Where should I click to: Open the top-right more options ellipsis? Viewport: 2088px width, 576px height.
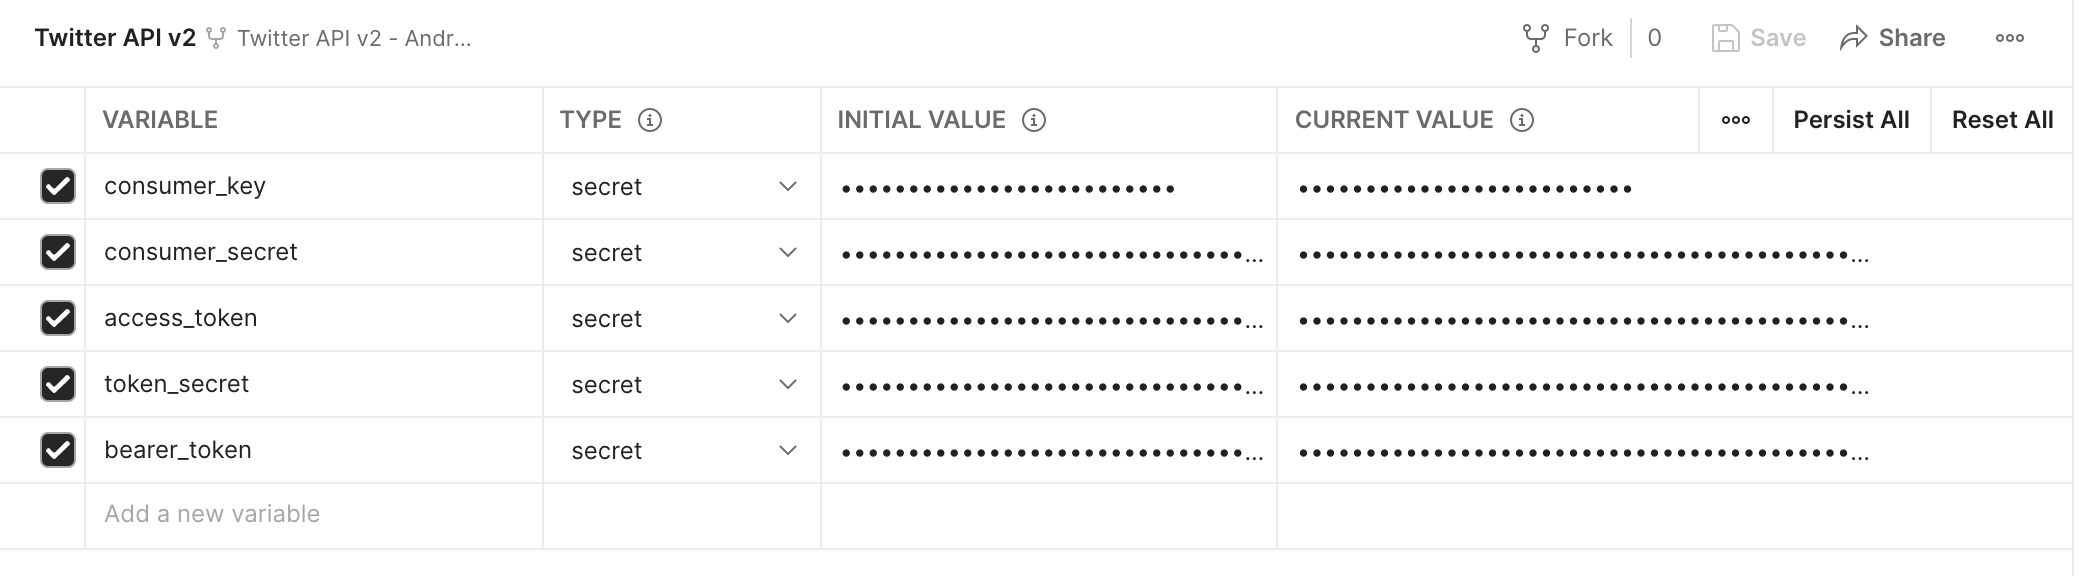coord(2009,38)
